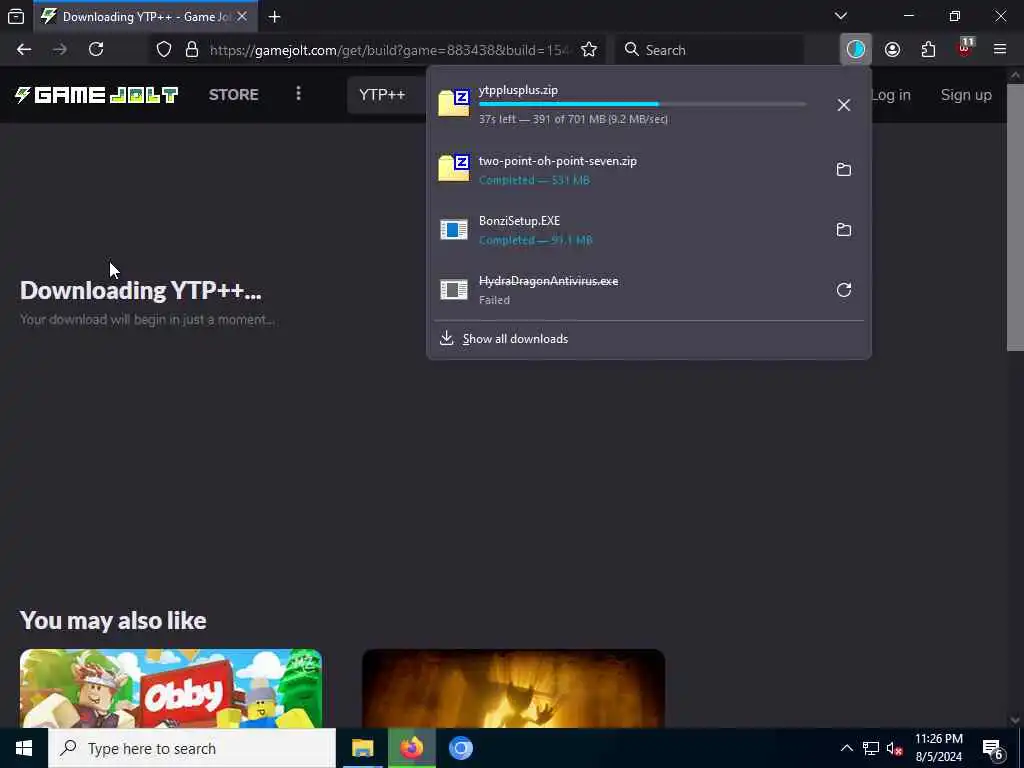Click the ytpplusplus.zip download progress bar
Image resolution: width=1024 pixels, height=768 pixels.
[x=643, y=104]
